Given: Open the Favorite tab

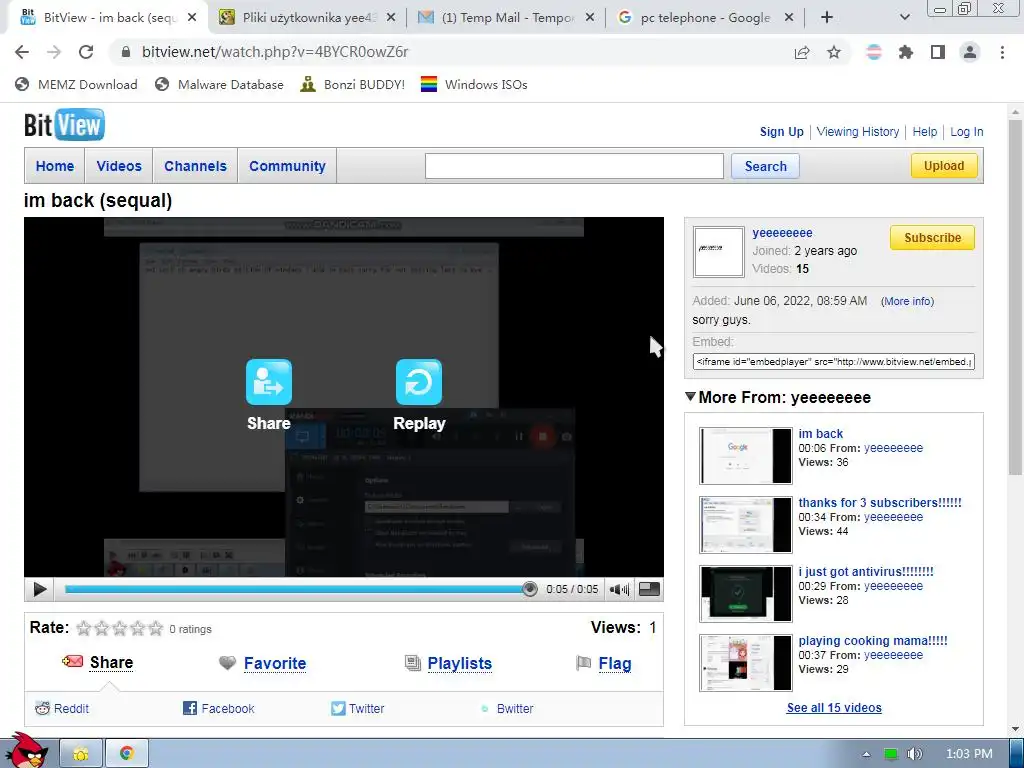Looking at the screenshot, I should click(274, 664).
